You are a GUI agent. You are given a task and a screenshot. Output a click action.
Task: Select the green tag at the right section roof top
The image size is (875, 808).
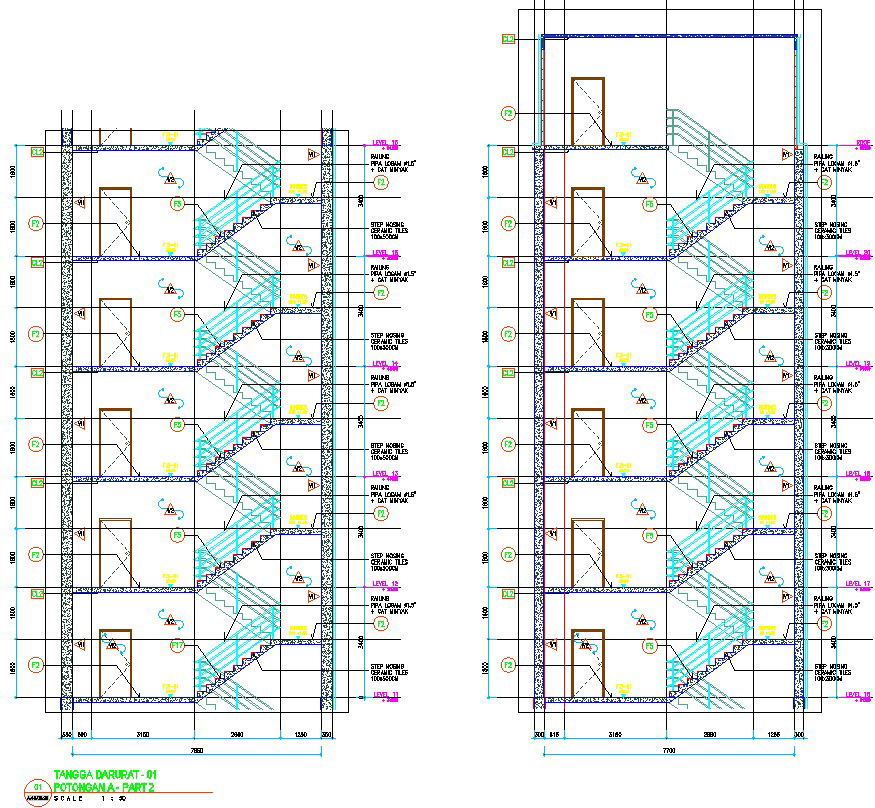508,39
